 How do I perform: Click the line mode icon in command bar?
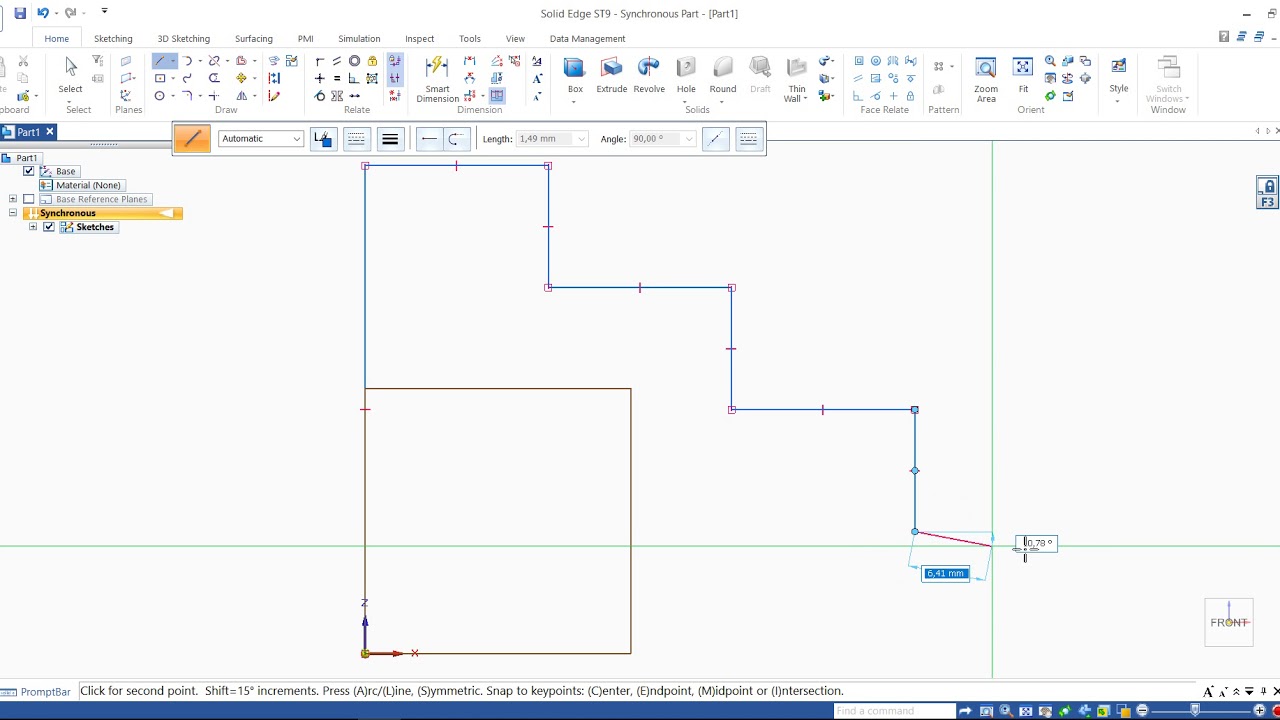tap(429, 139)
